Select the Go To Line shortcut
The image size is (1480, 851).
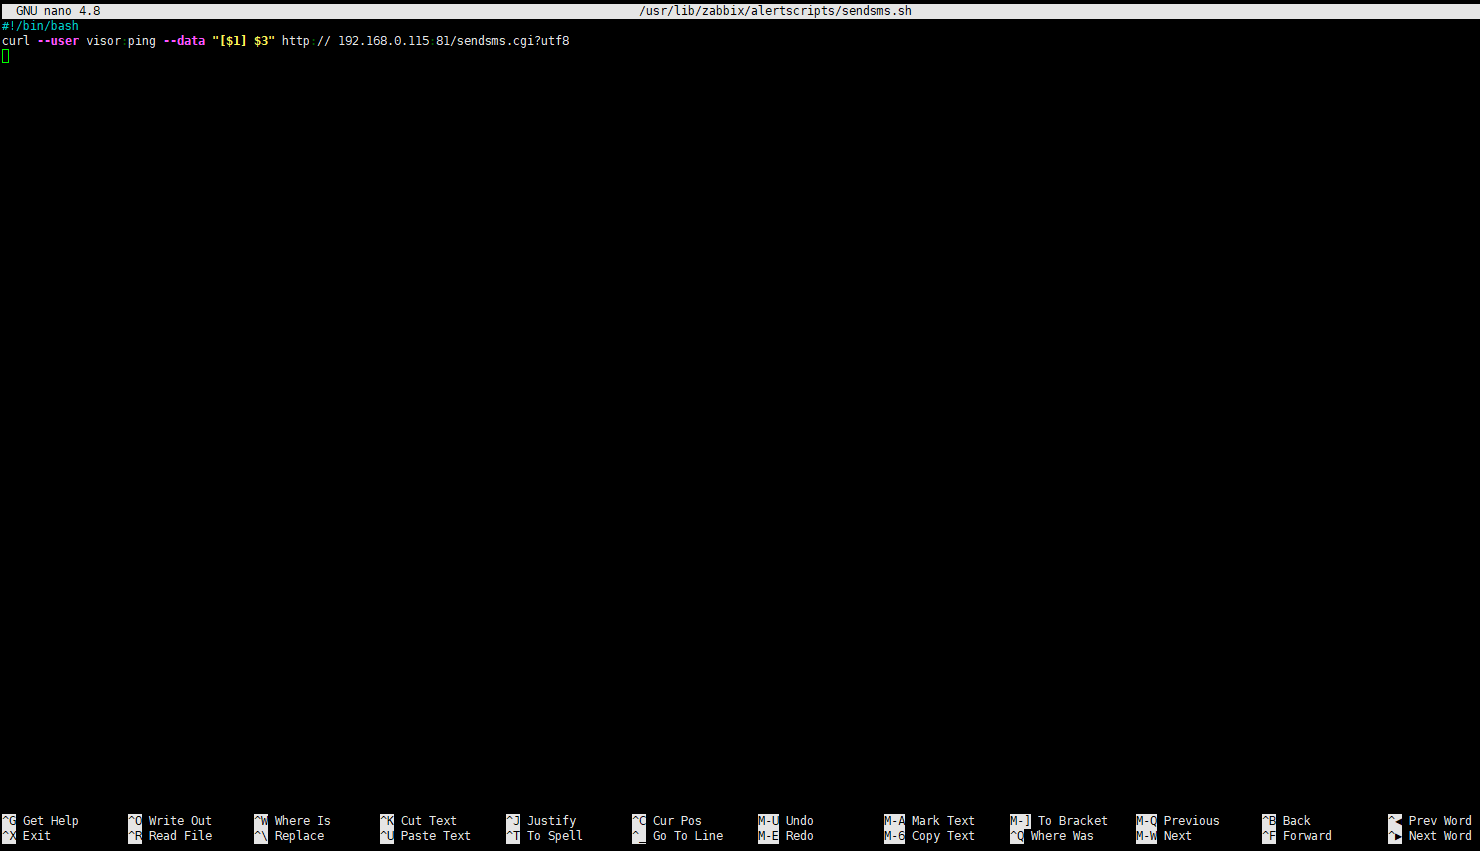point(688,836)
